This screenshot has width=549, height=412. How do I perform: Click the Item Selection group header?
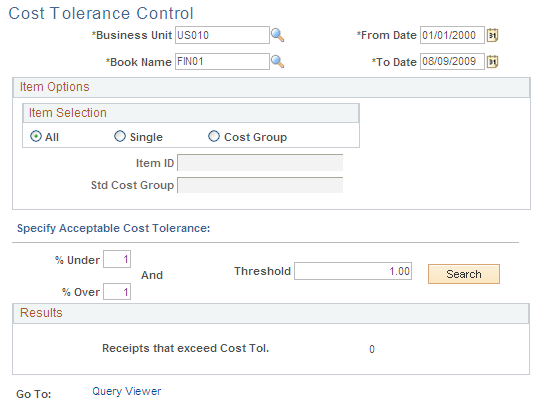(x=191, y=113)
